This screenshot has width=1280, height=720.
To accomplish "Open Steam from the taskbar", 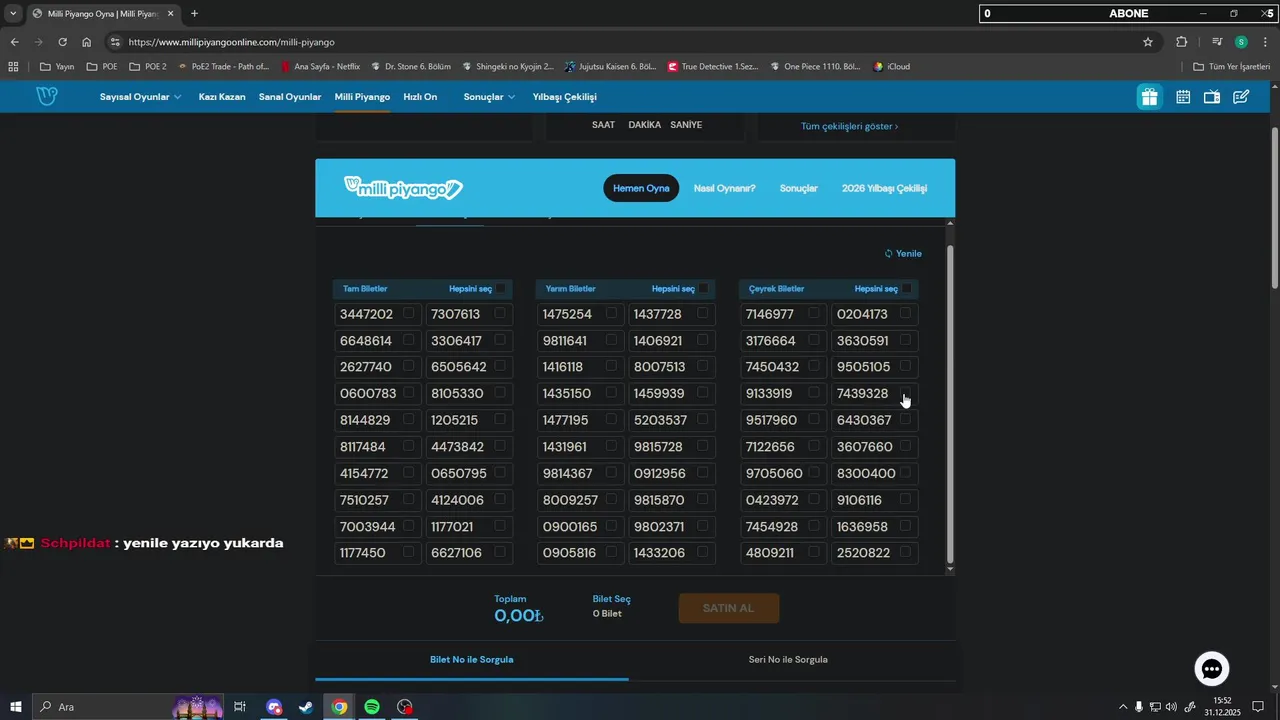I will [x=305, y=707].
